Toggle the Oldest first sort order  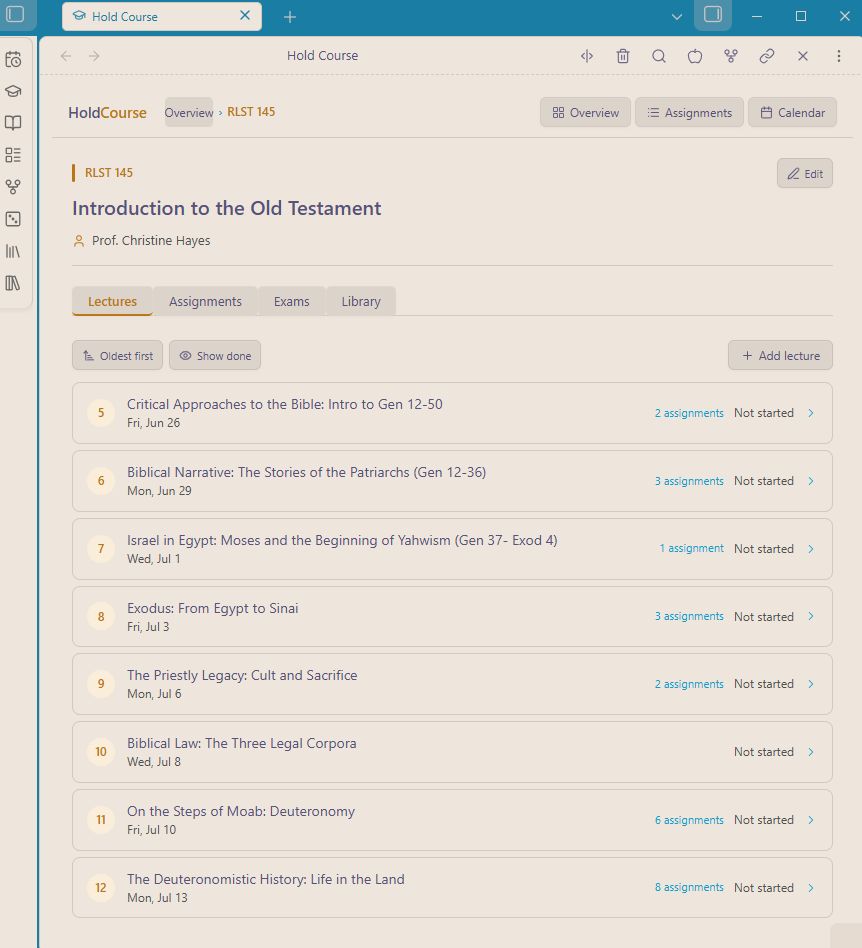(x=117, y=356)
